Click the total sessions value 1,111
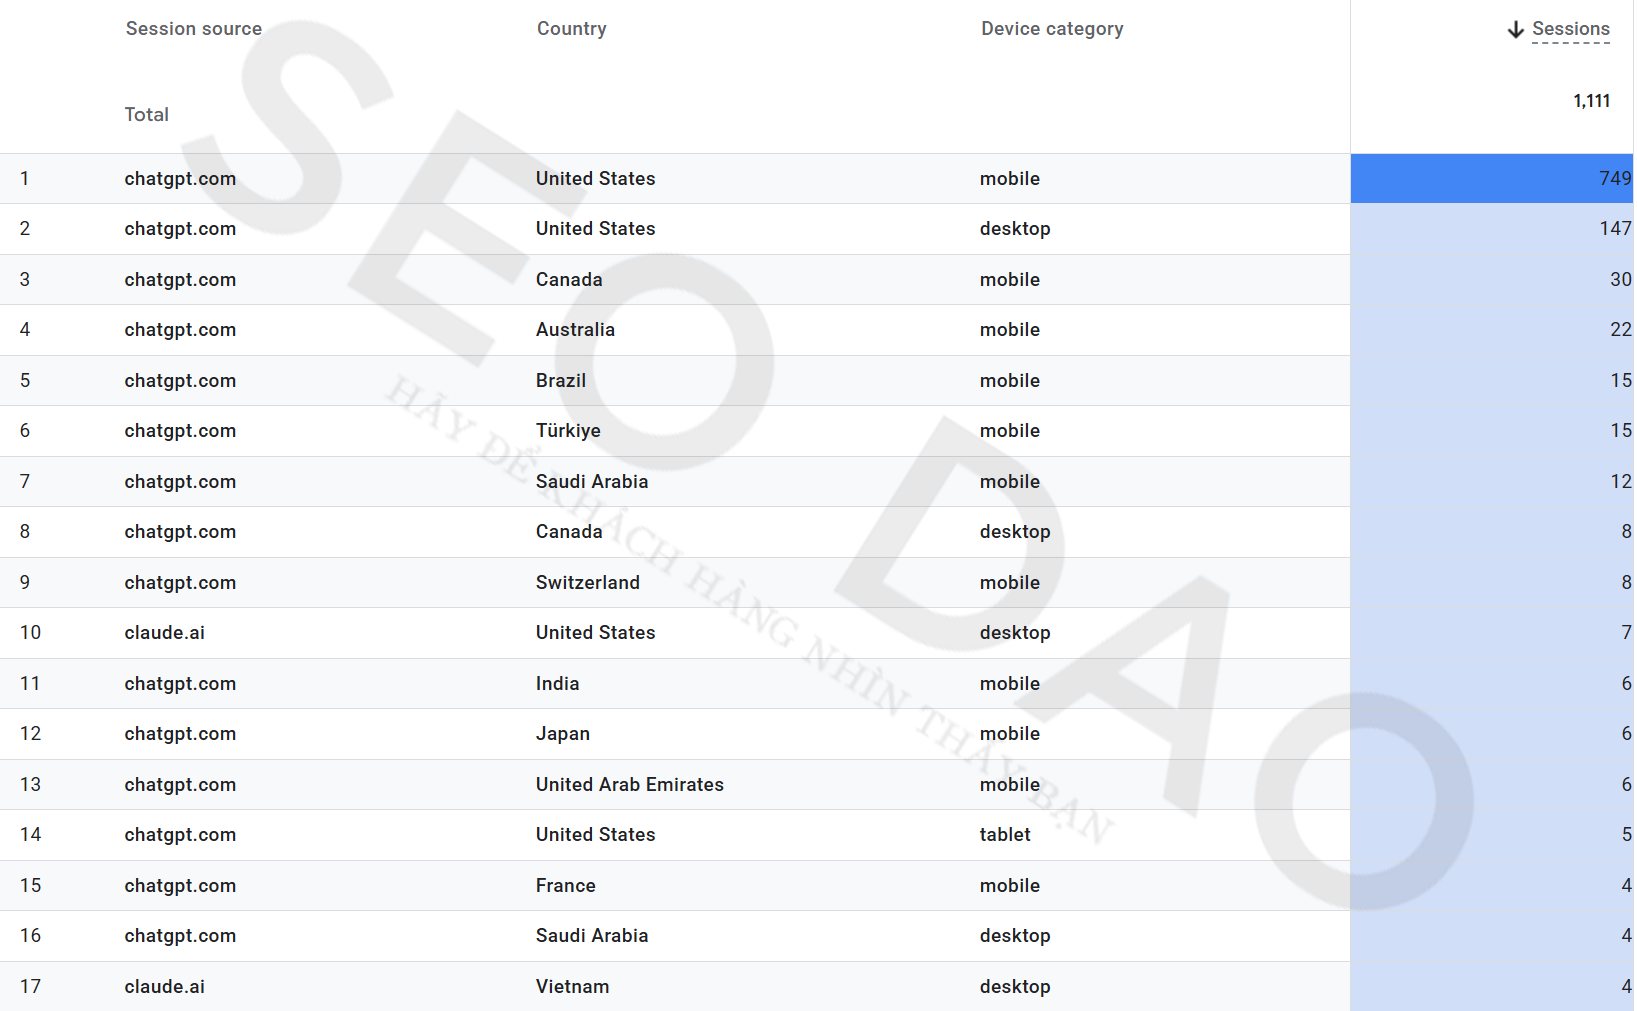The image size is (1637, 1011). point(1591,101)
